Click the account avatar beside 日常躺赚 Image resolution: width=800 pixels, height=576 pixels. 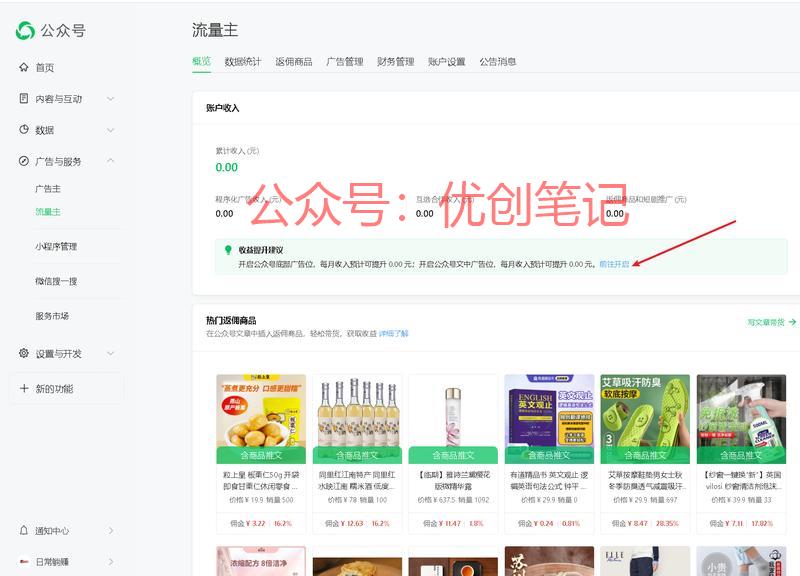coord(23,562)
